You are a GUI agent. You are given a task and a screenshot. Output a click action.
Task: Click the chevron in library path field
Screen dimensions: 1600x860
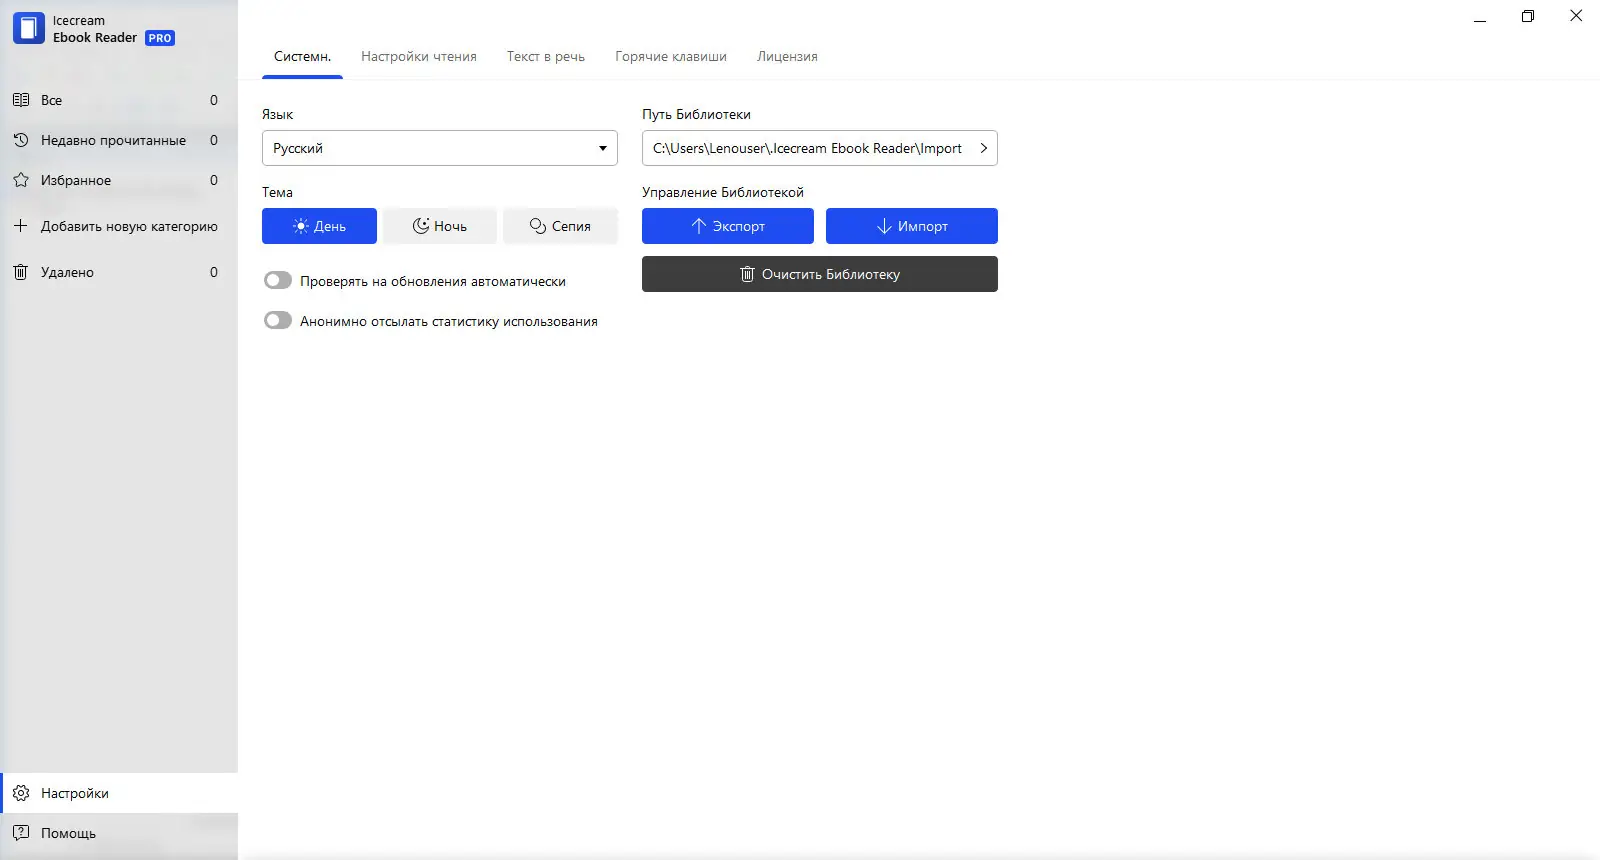pos(984,148)
